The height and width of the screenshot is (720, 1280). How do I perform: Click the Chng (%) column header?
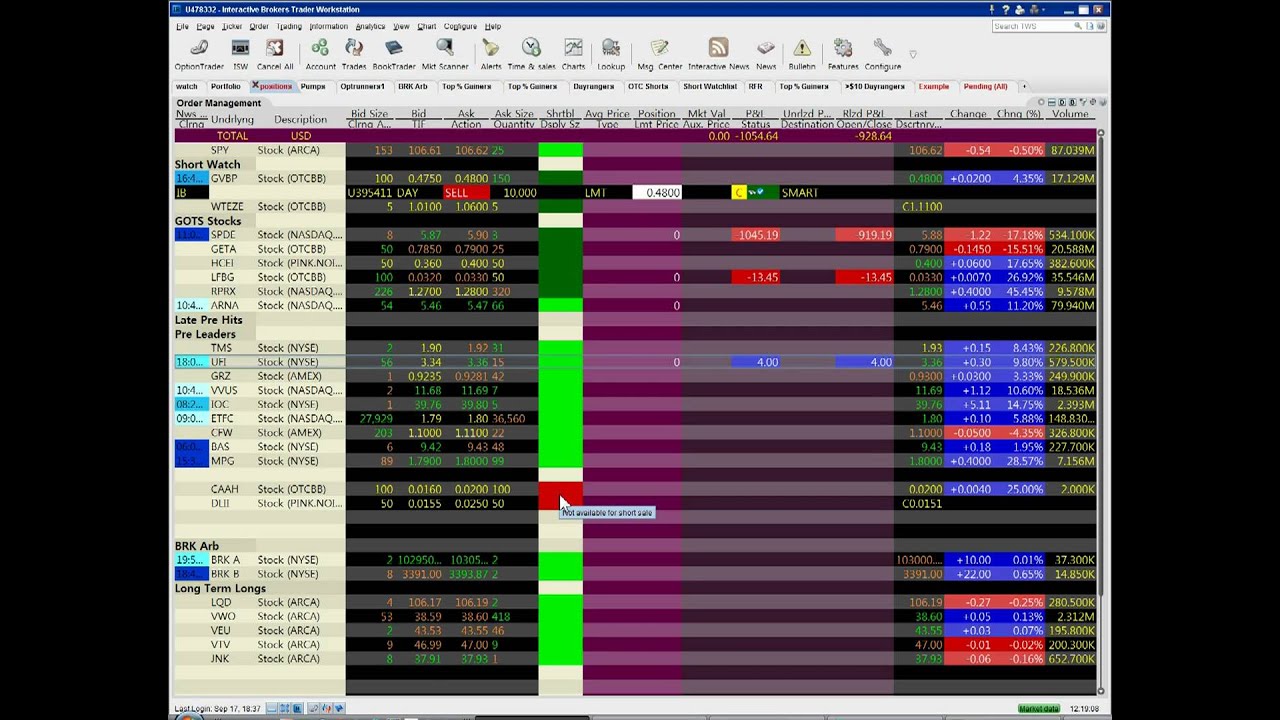[x=1018, y=114]
